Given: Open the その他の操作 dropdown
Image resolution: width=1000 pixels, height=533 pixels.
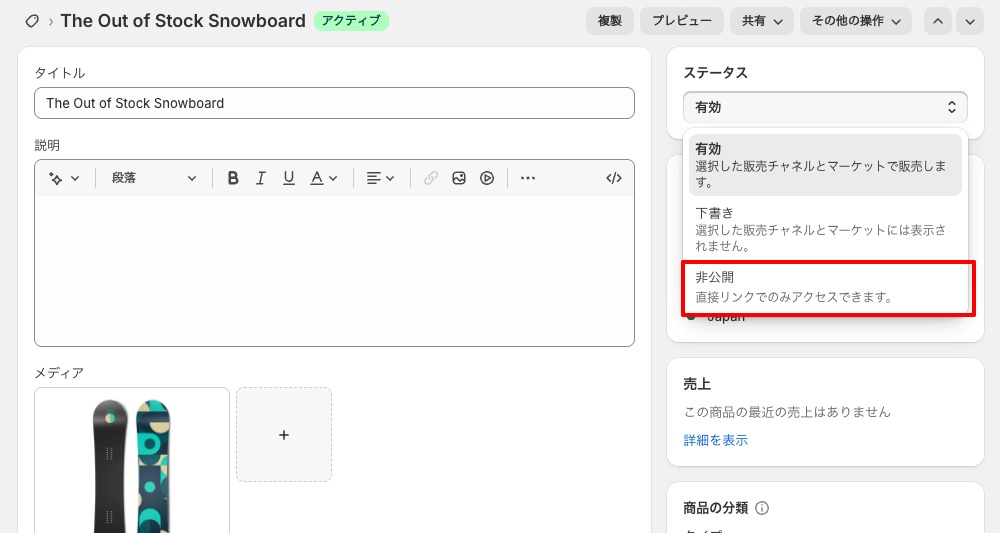Looking at the screenshot, I should [x=856, y=21].
